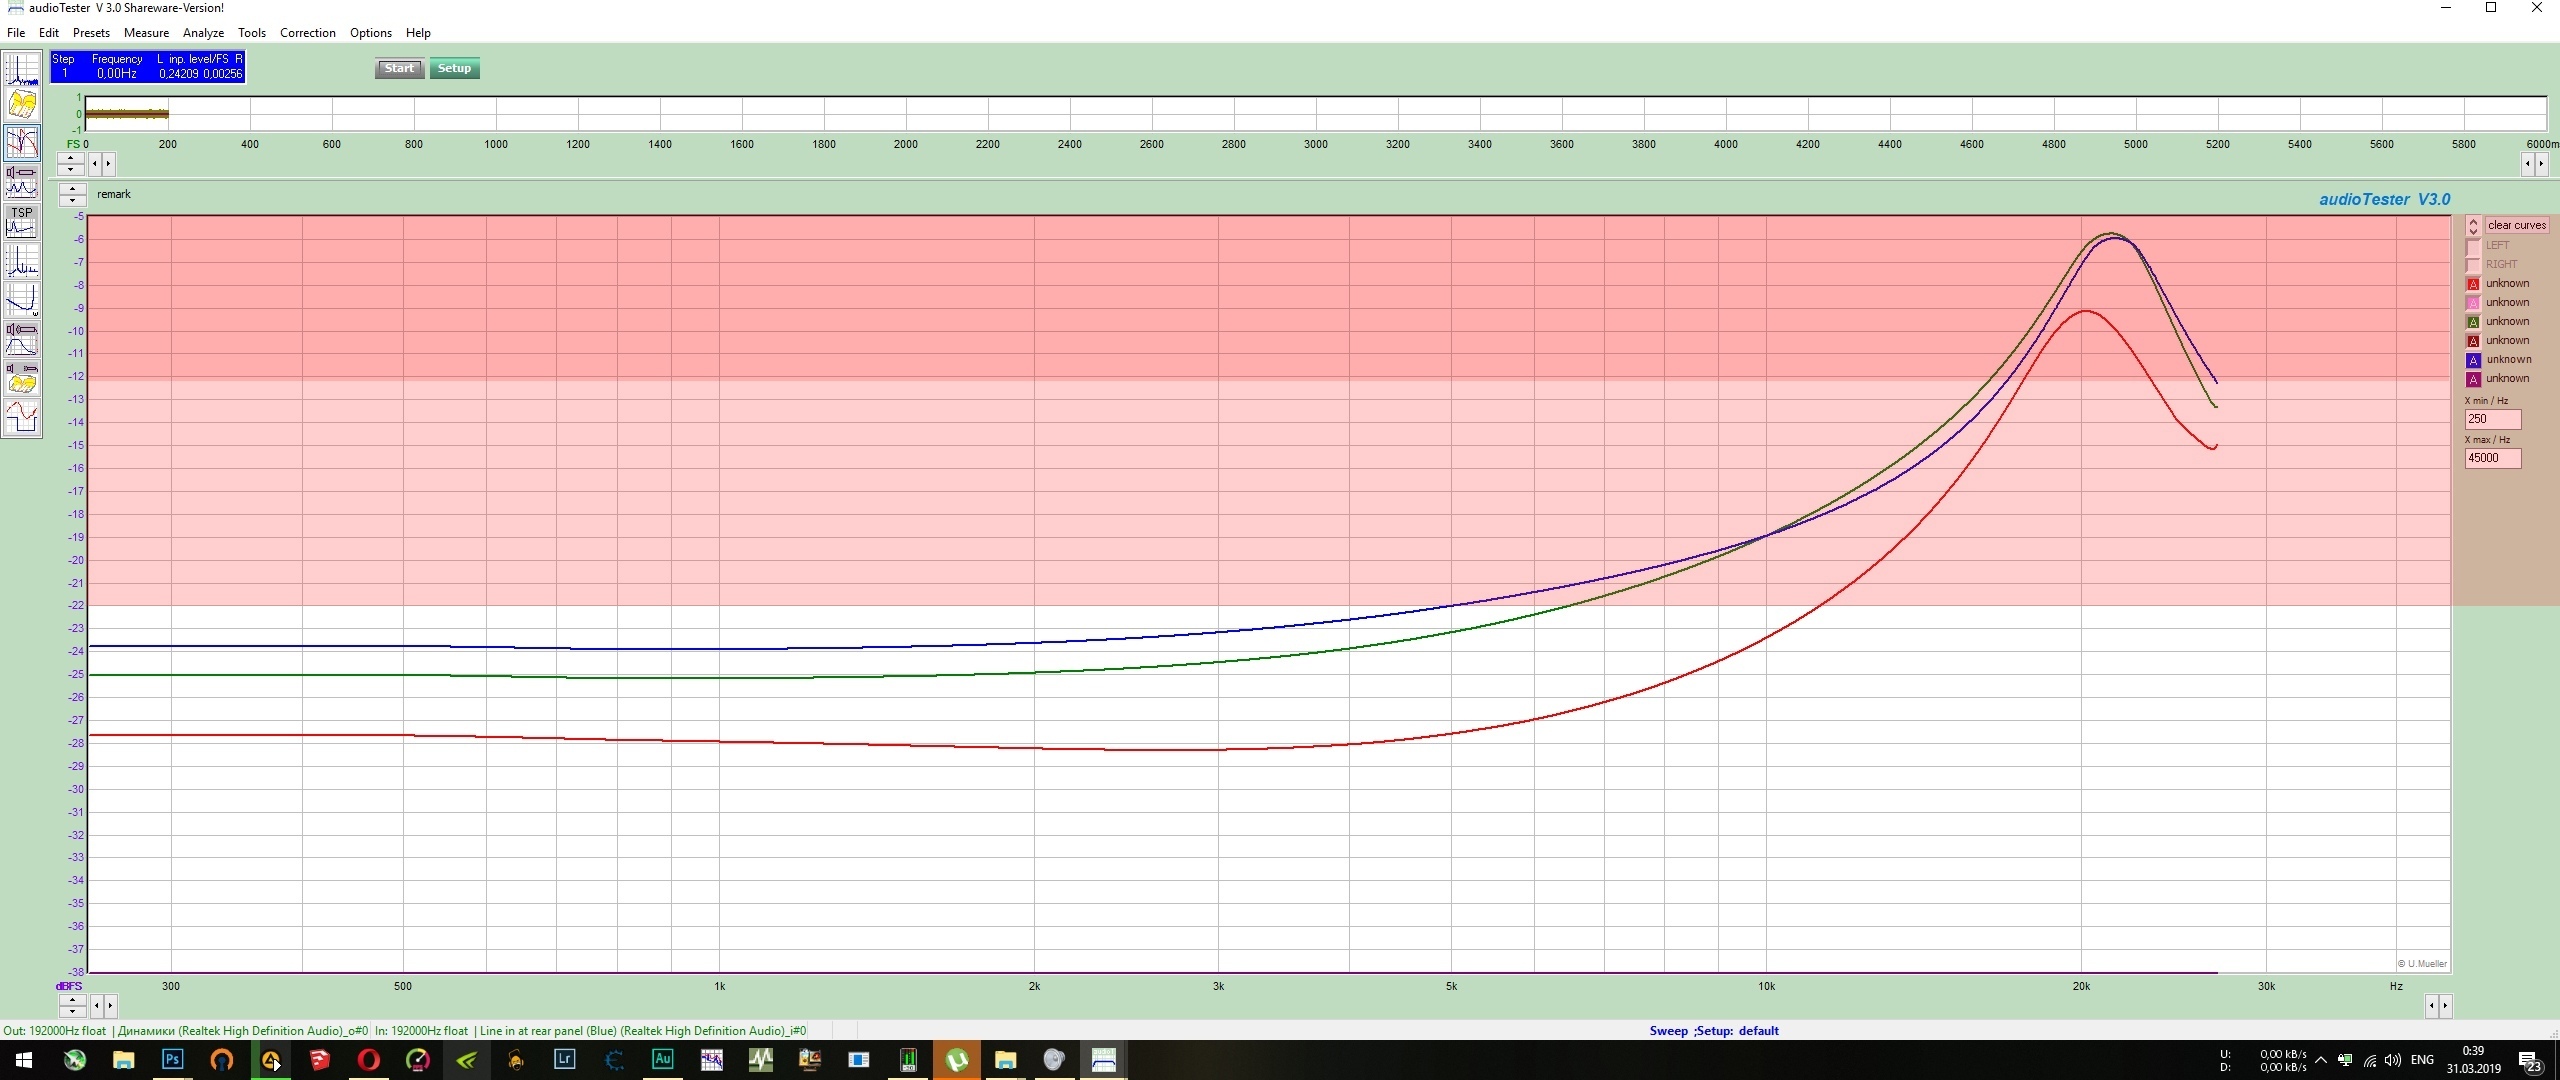Open the frequency sweep curves icon
The width and height of the screenshot is (2560, 1080).
(x=21, y=143)
